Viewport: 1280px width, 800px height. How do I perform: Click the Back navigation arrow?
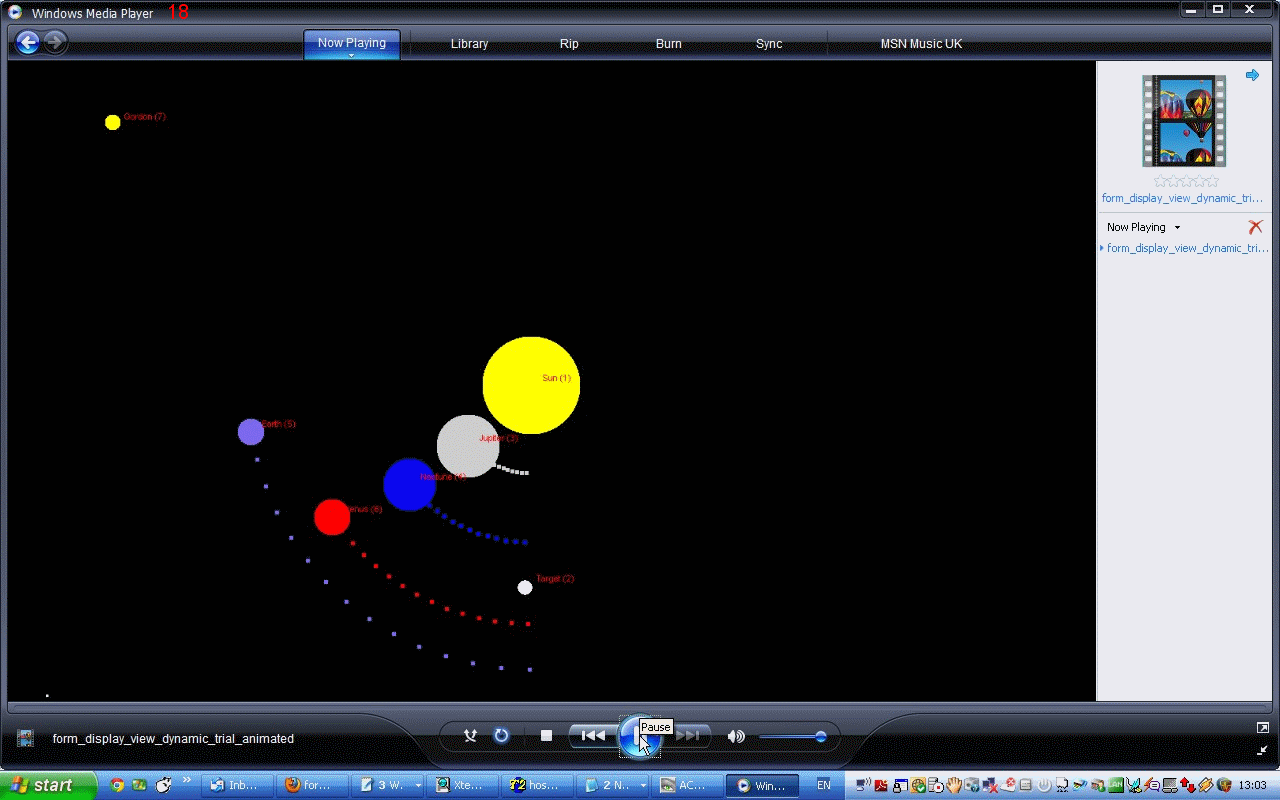pyautogui.click(x=27, y=42)
